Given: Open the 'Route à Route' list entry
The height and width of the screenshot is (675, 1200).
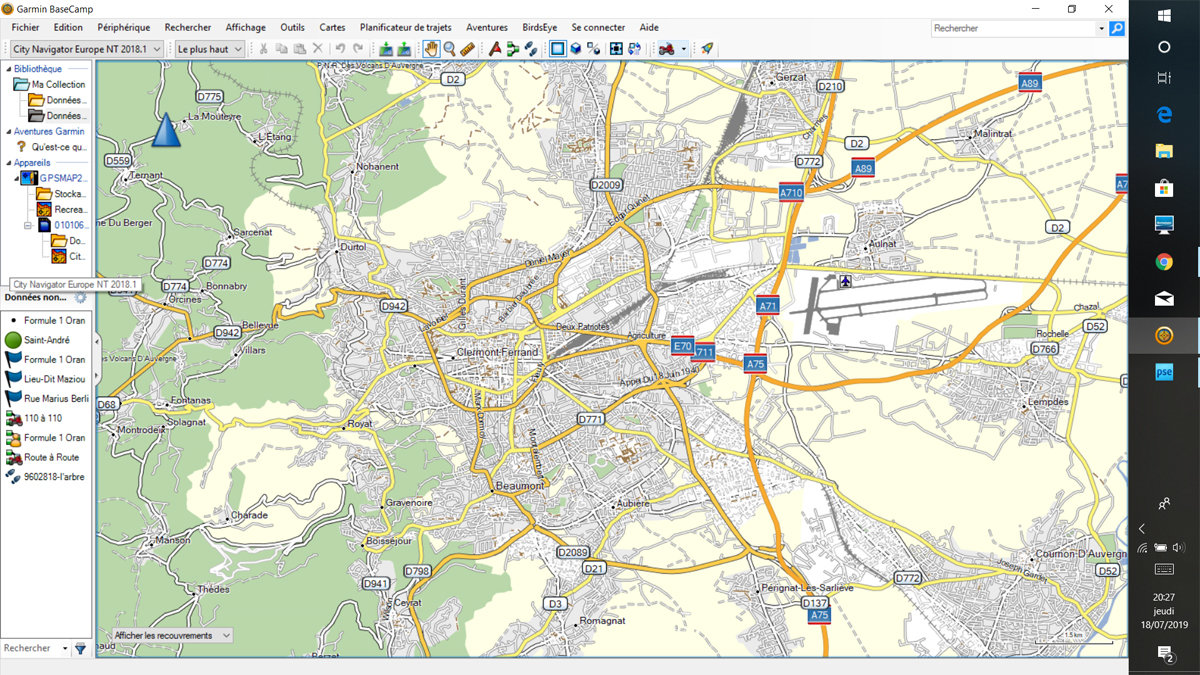Looking at the screenshot, I should click(x=50, y=457).
